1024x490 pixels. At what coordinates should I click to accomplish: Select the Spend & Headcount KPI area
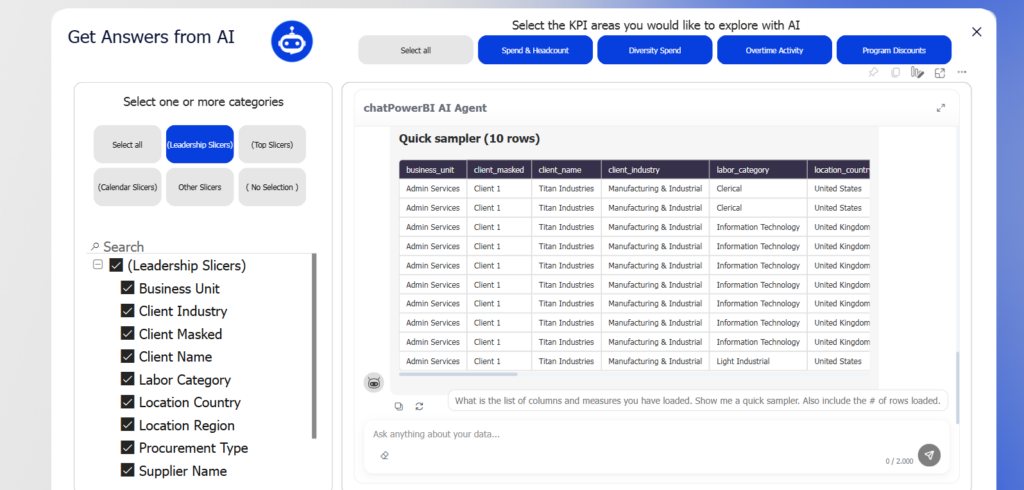tap(535, 50)
